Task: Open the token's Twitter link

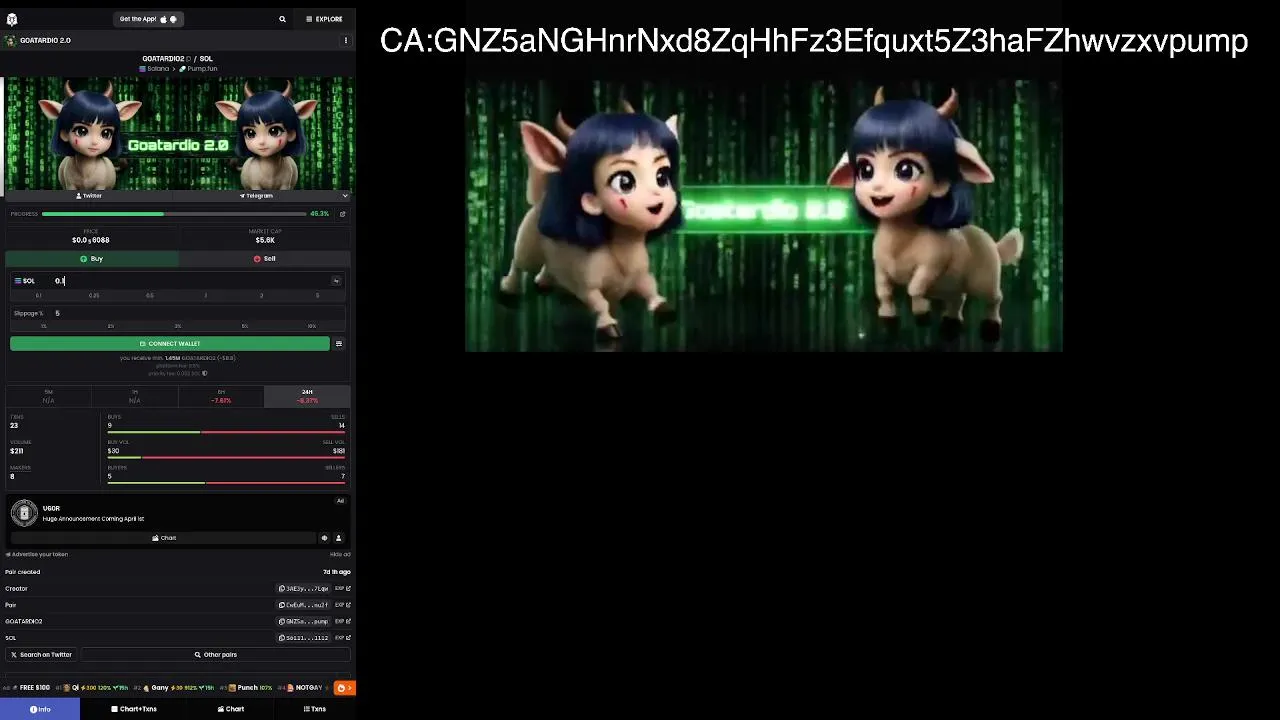Action: (x=89, y=196)
